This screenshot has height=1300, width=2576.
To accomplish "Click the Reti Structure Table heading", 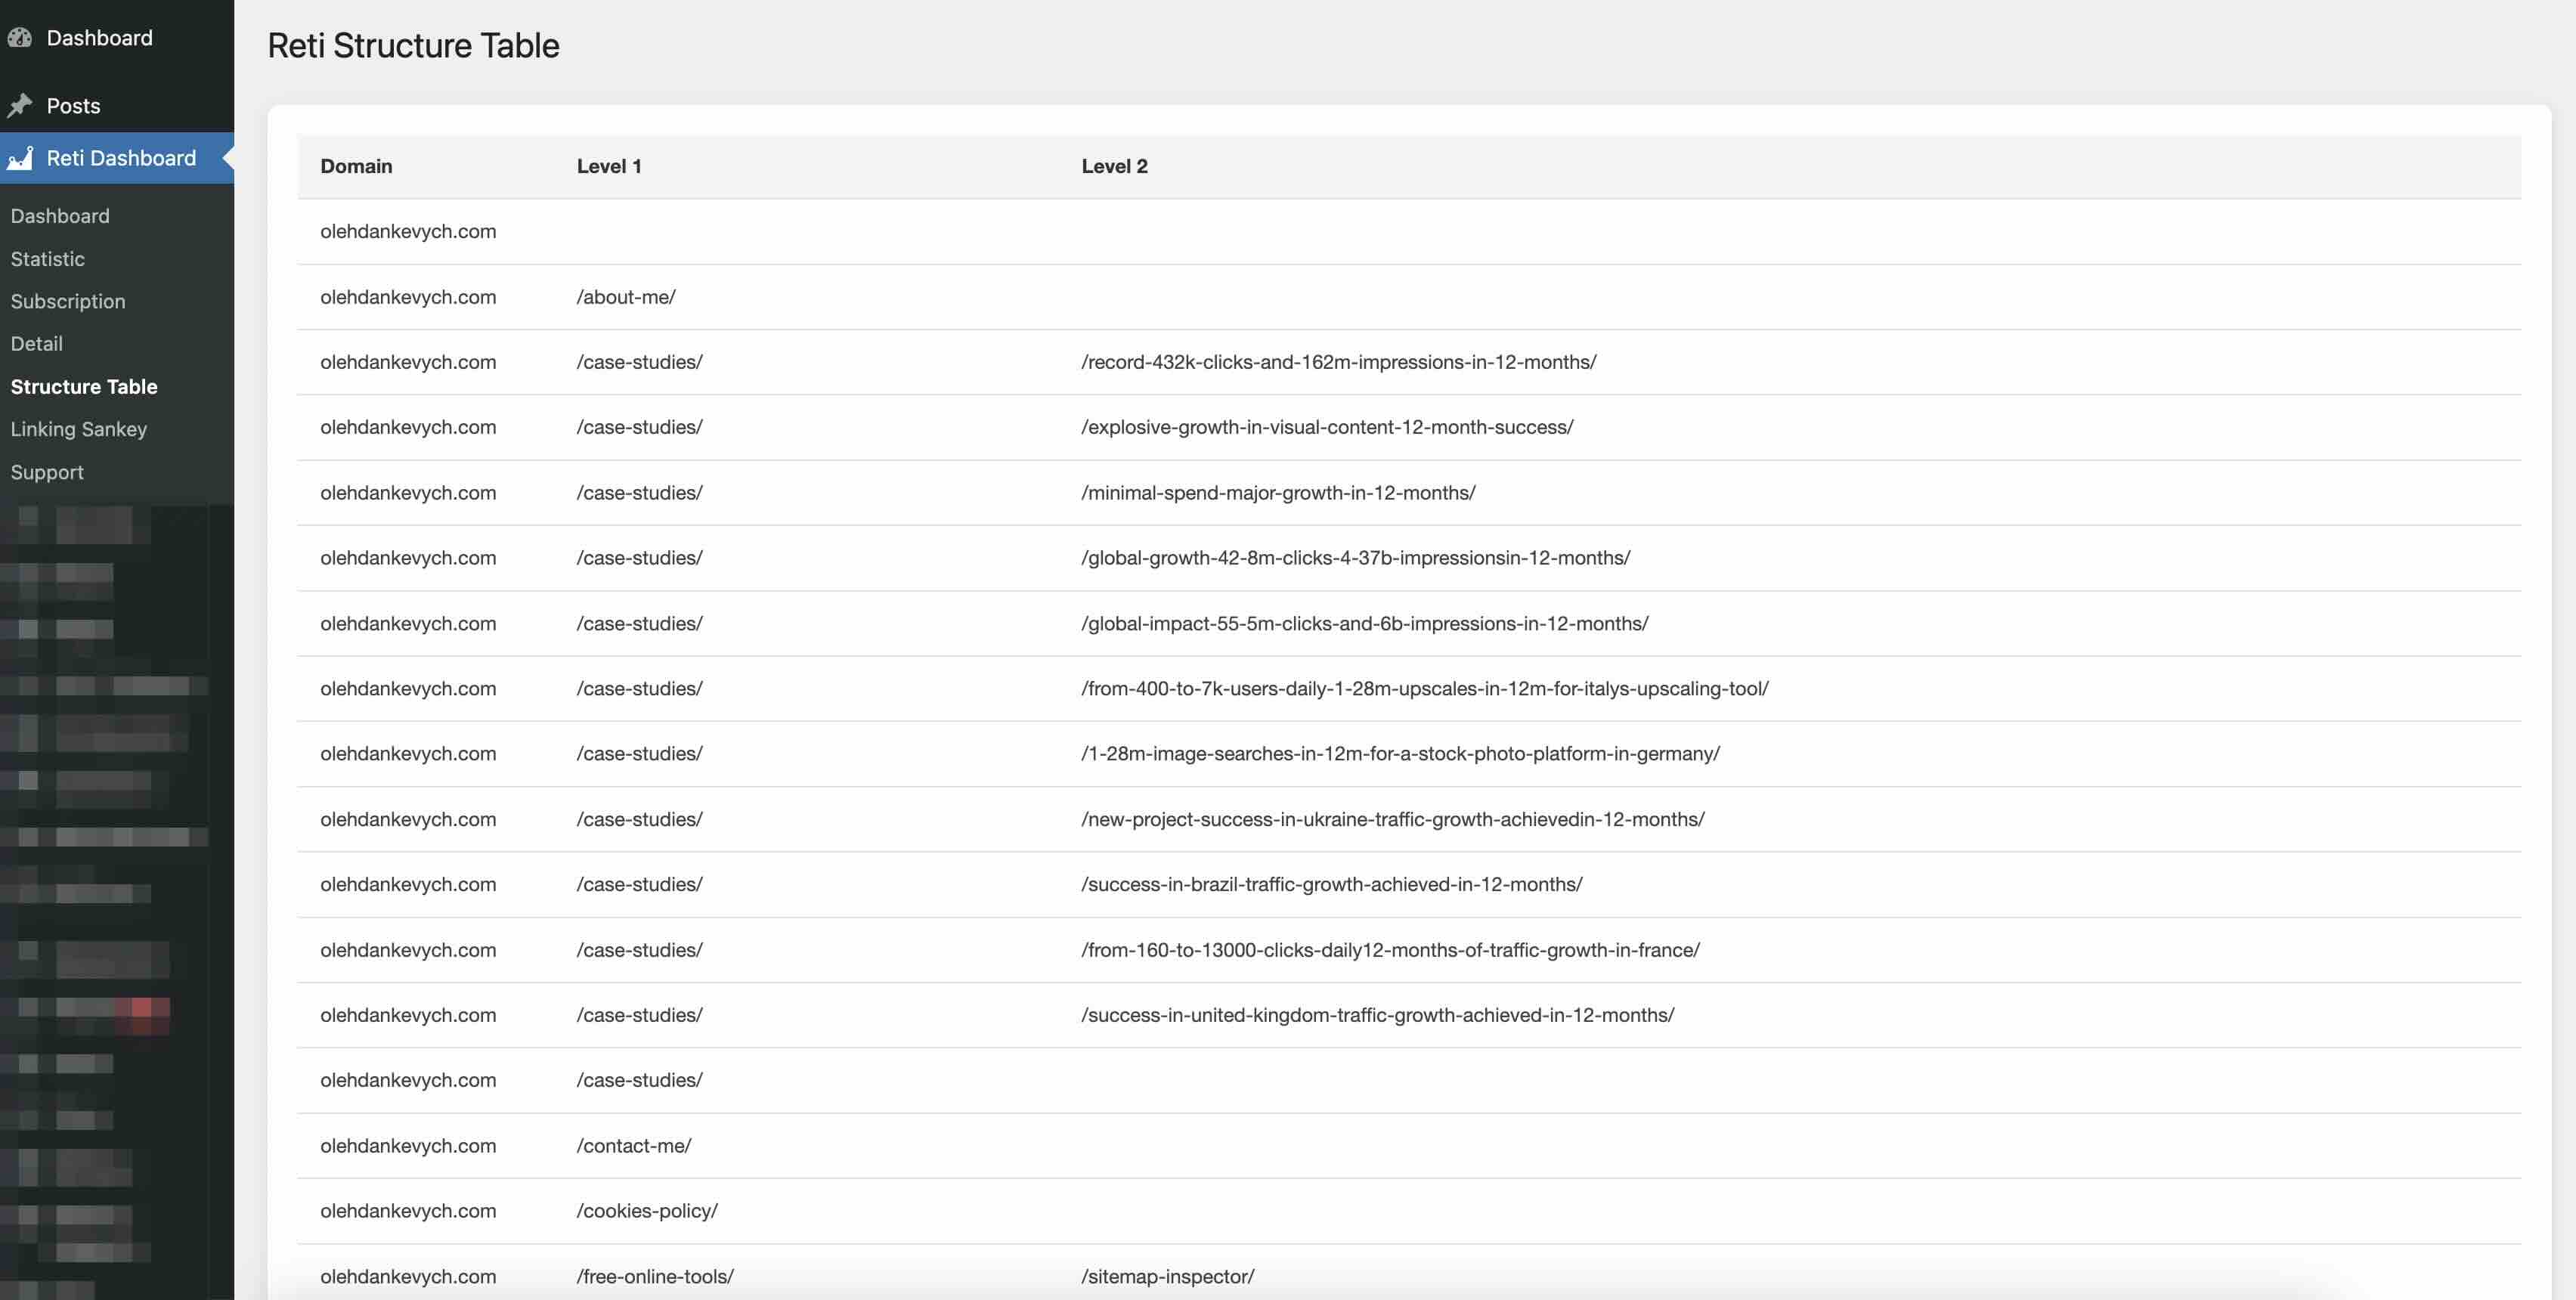I will pyautogui.click(x=413, y=46).
